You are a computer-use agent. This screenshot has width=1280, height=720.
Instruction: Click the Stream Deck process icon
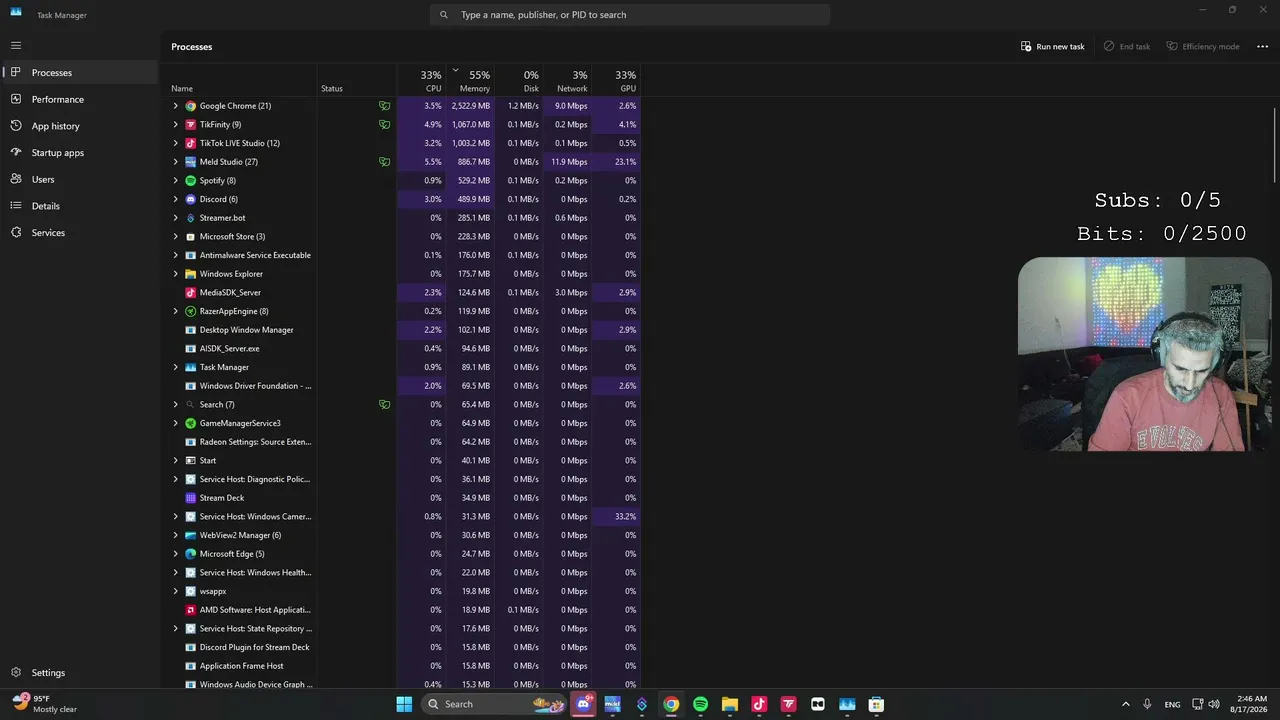click(190, 498)
